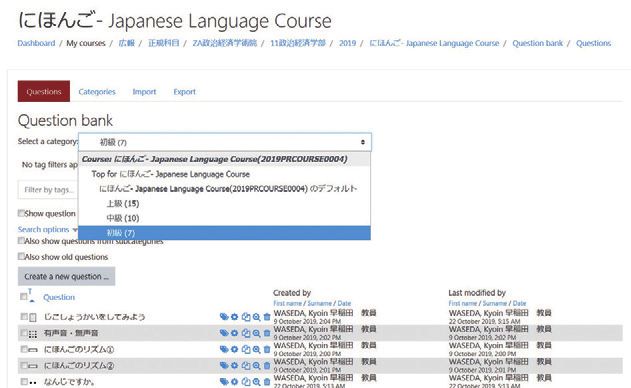Viewport: 631px width, 388px height.
Task: Sort by Question column header
Action: pyautogui.click(x=59, y=297)
